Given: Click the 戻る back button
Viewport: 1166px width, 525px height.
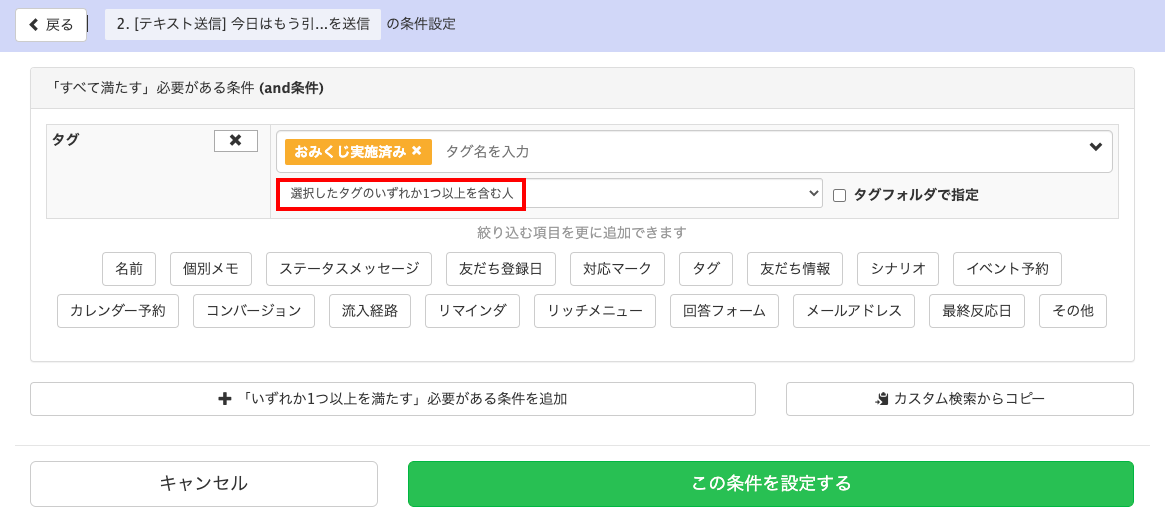Looking at the screenshot, I should click(x=51, y=25).
